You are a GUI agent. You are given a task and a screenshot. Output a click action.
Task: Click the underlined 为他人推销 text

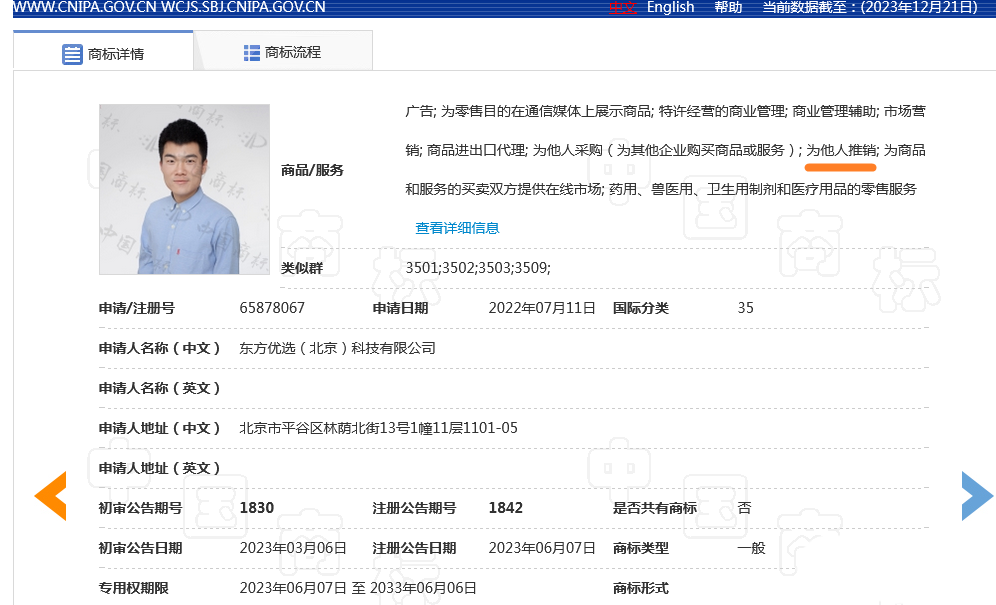click(x=841, y=150)
